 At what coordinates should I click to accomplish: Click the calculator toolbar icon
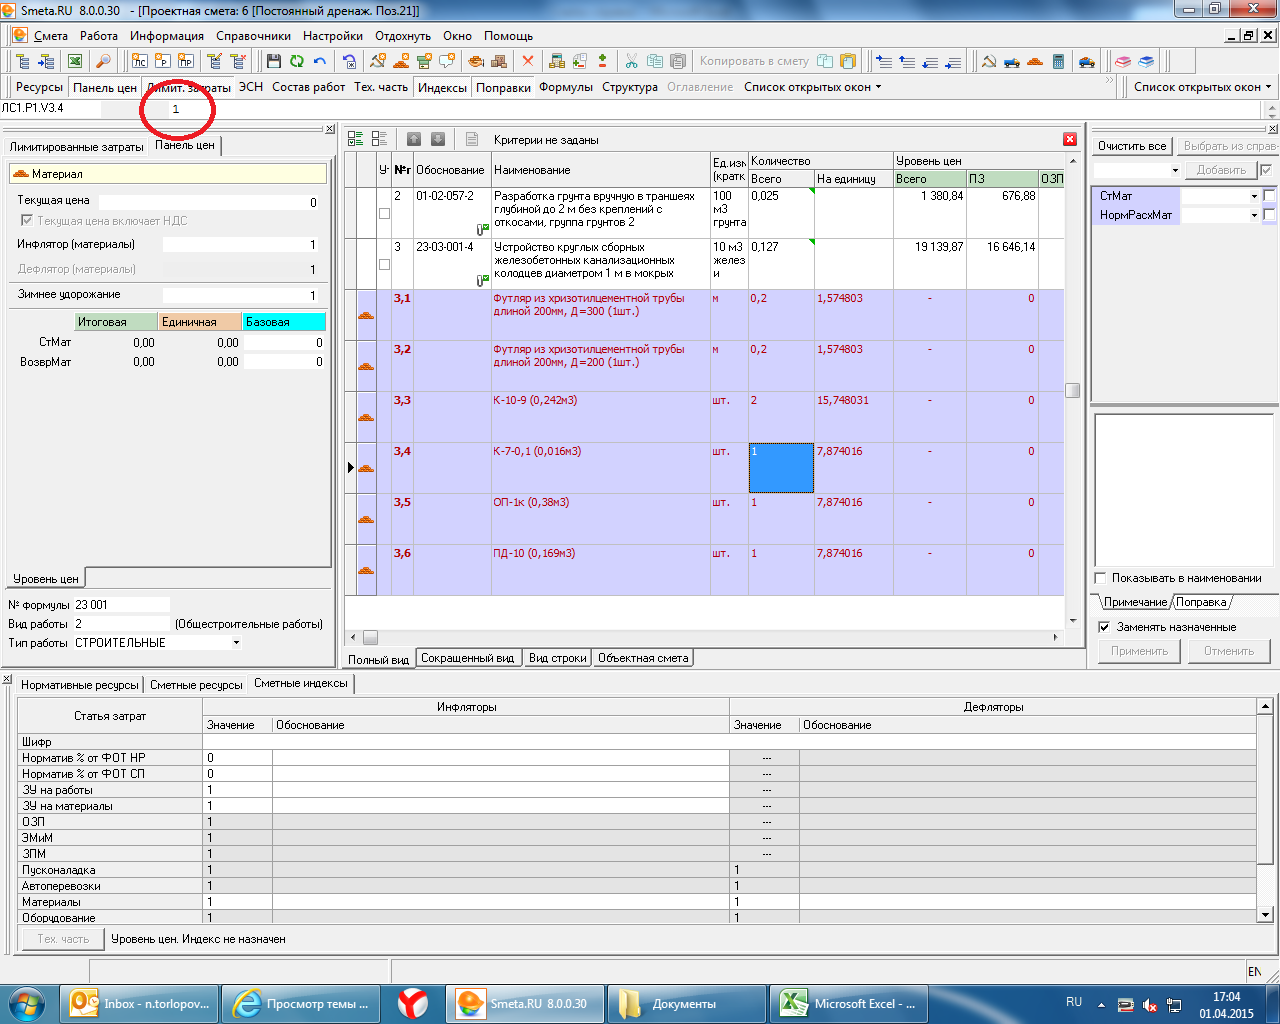tap(1059, 61)
